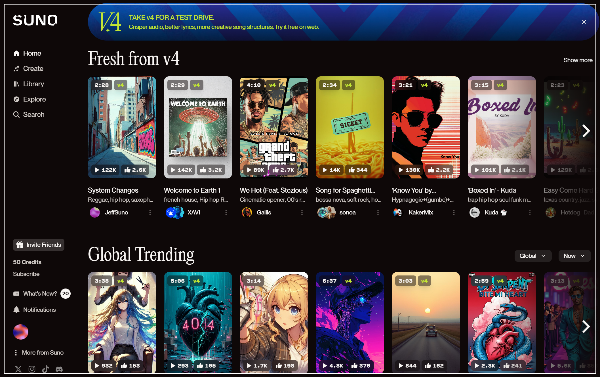Play the trending serpent heart cover

(x=502, y=322)
